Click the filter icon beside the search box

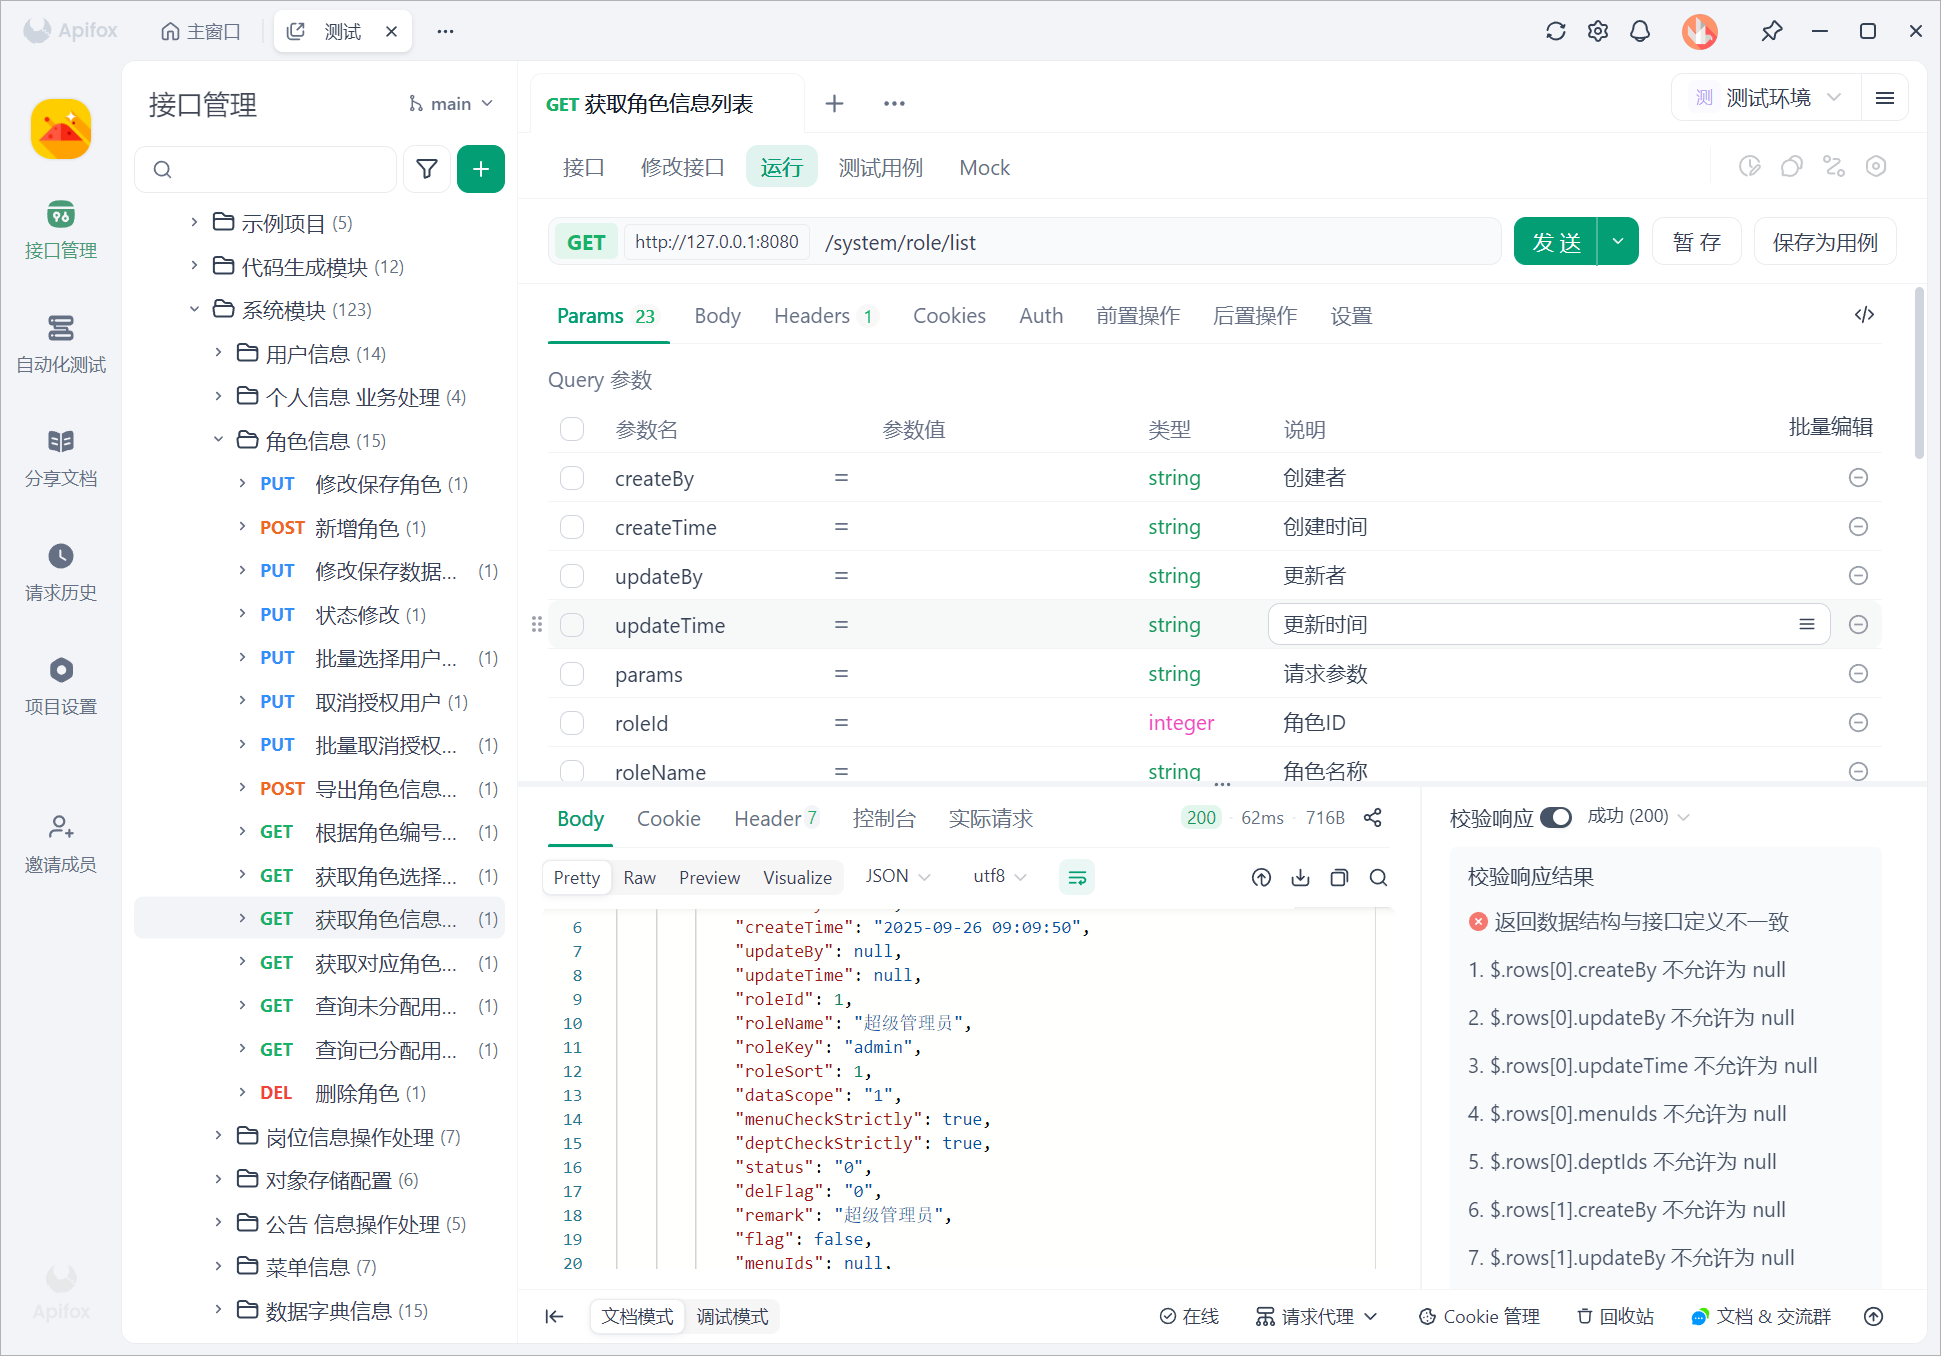click(427, 169)
